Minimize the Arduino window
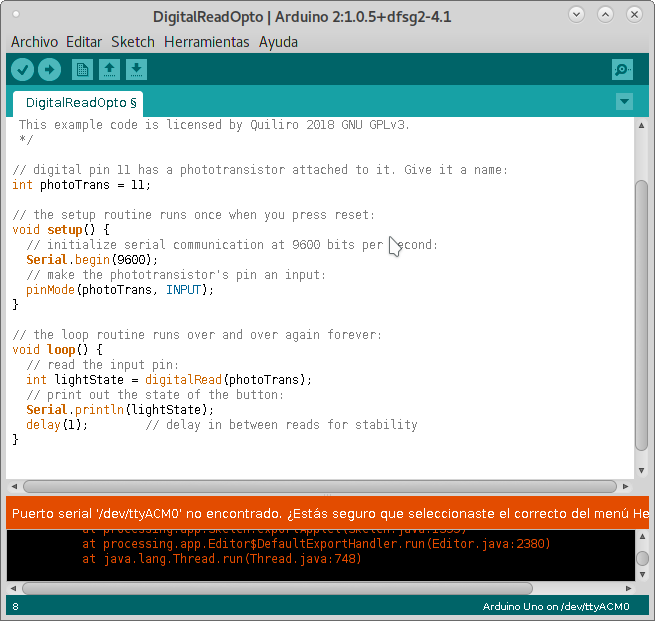 (576, 15)
